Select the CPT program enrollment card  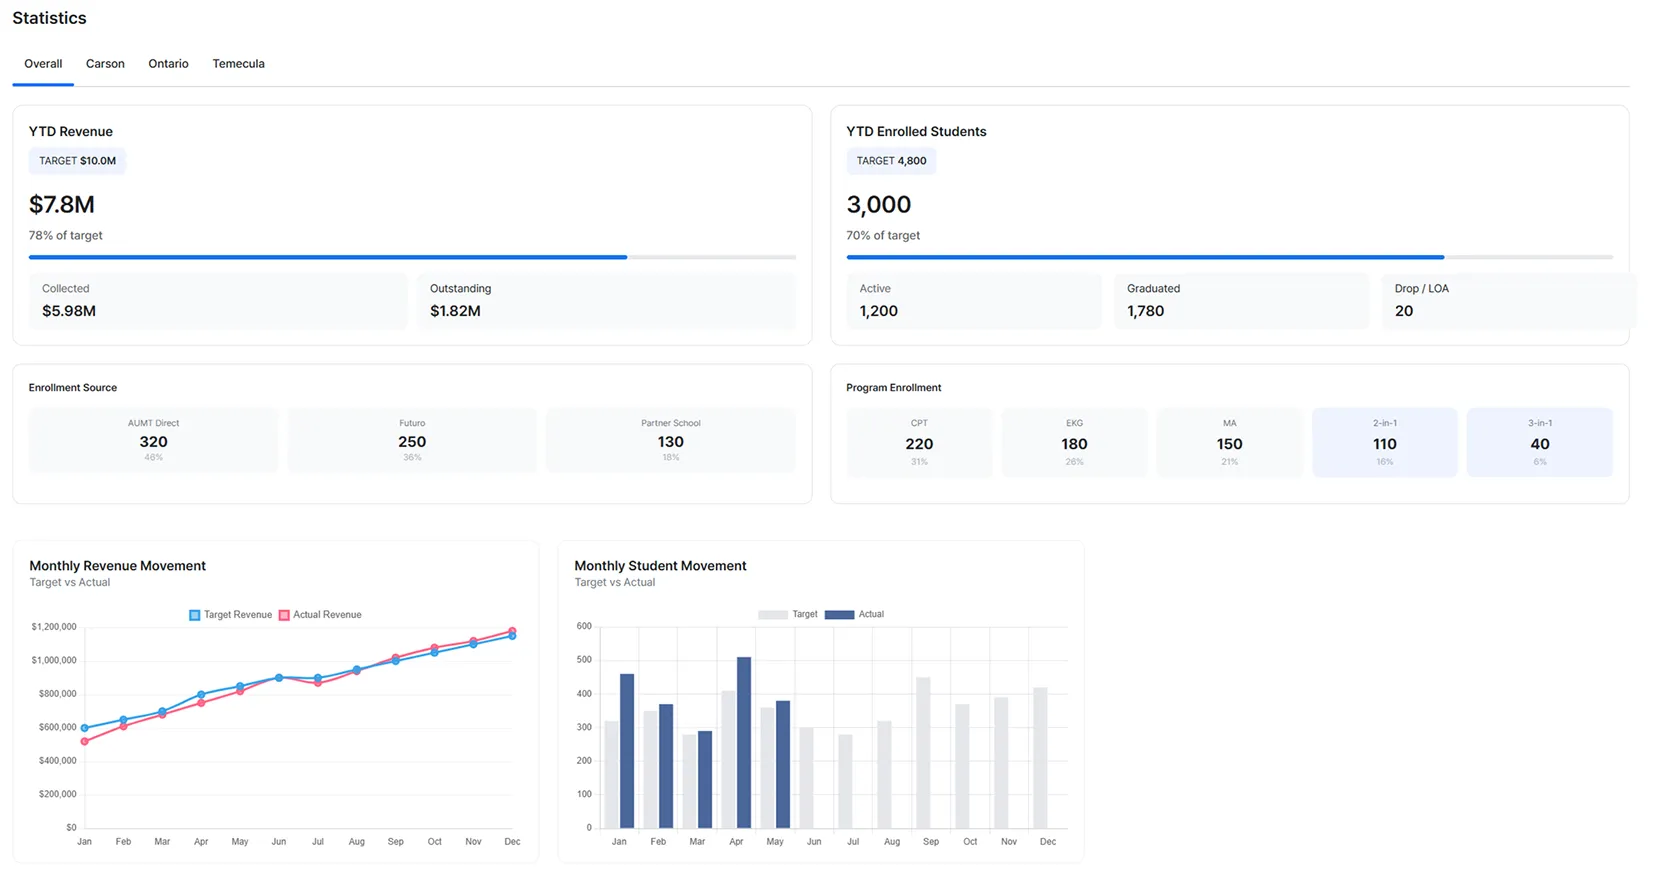point(918,442)
